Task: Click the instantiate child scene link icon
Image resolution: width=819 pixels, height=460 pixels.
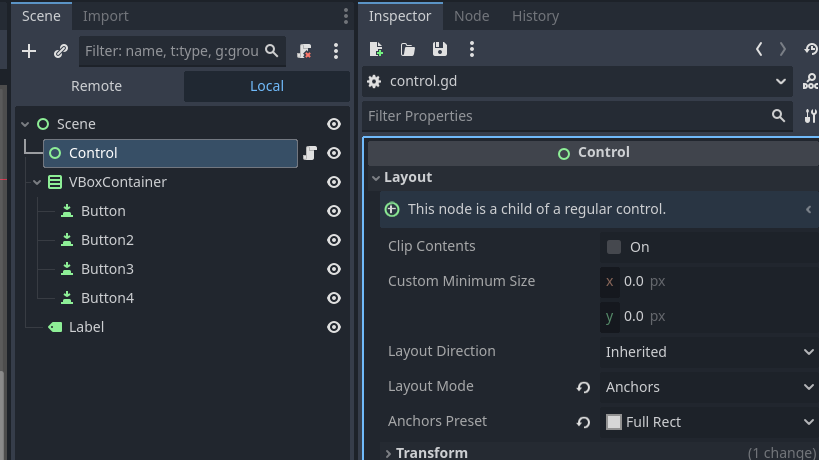Action: pyautogui.click(x=61, y=51)
